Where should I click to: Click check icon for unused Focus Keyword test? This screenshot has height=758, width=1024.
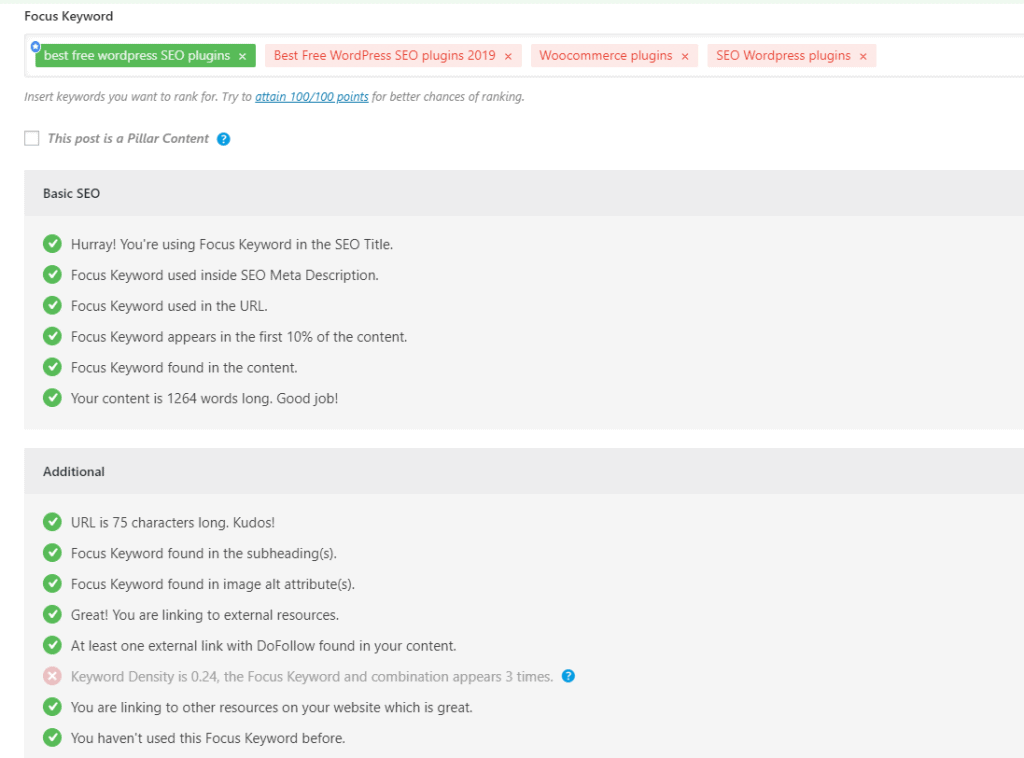click(x=52, y=738)
